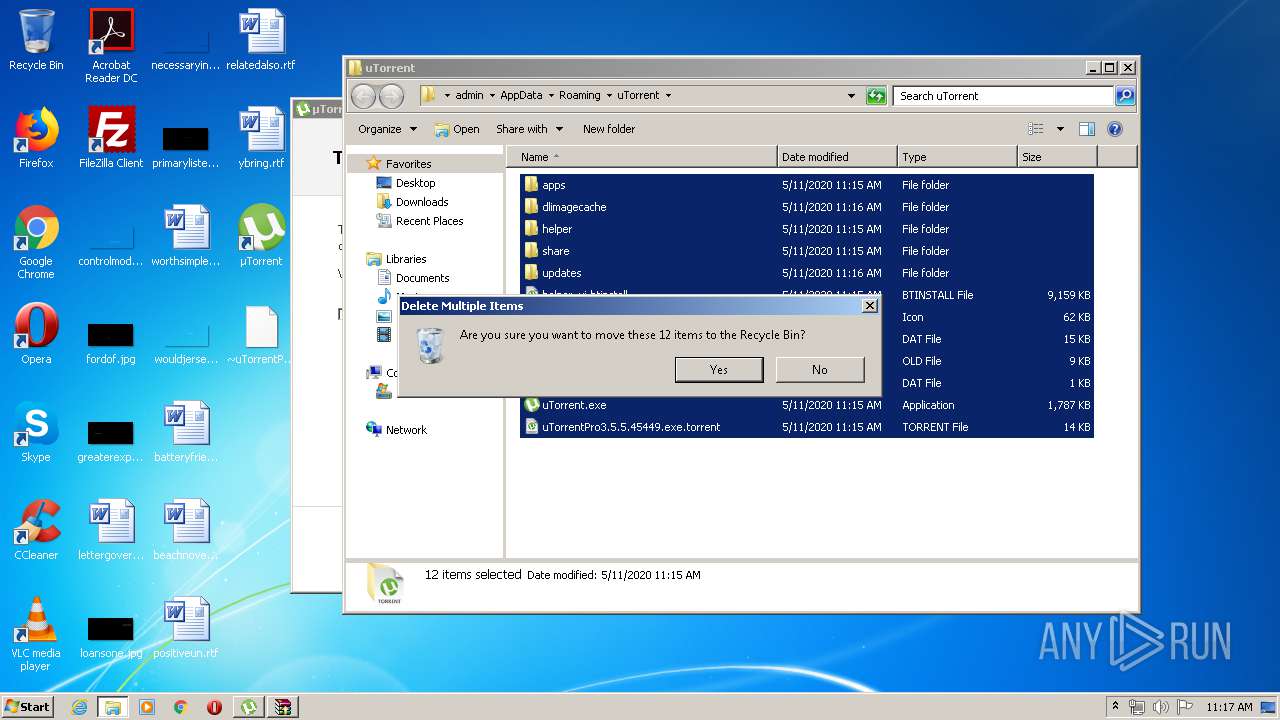Click the Explorer Forward navigation button

pyautogui.click(x=391, y=96)
